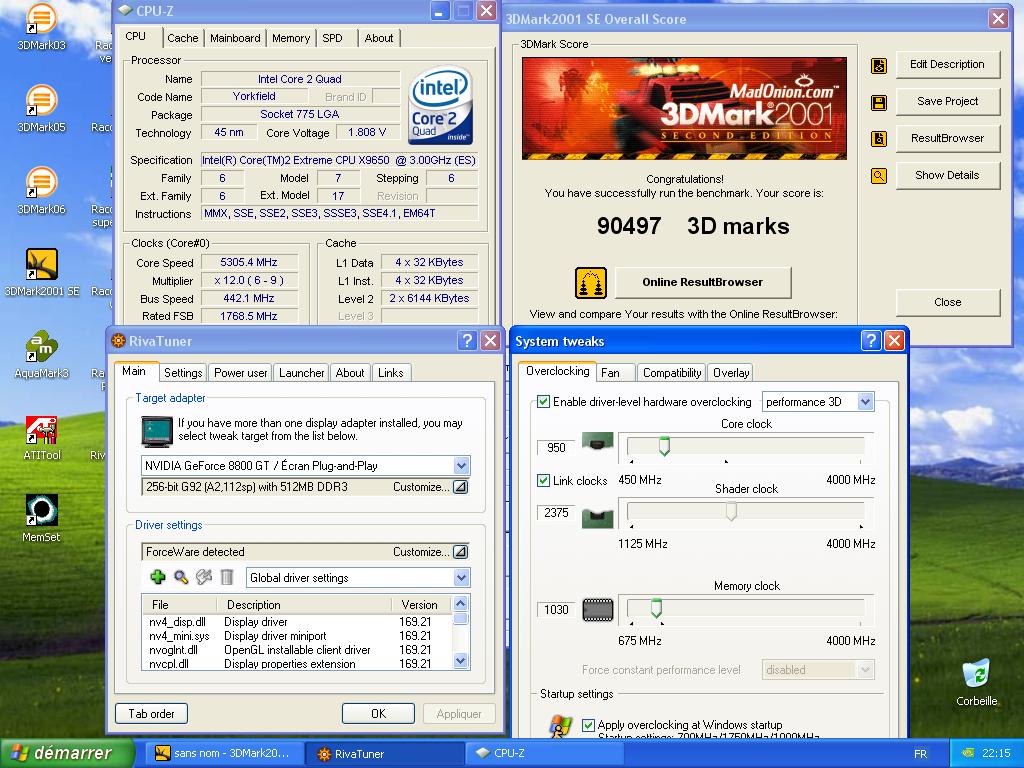
Task: Click the help question mark in System tweaks title bar
Action: 871,340
